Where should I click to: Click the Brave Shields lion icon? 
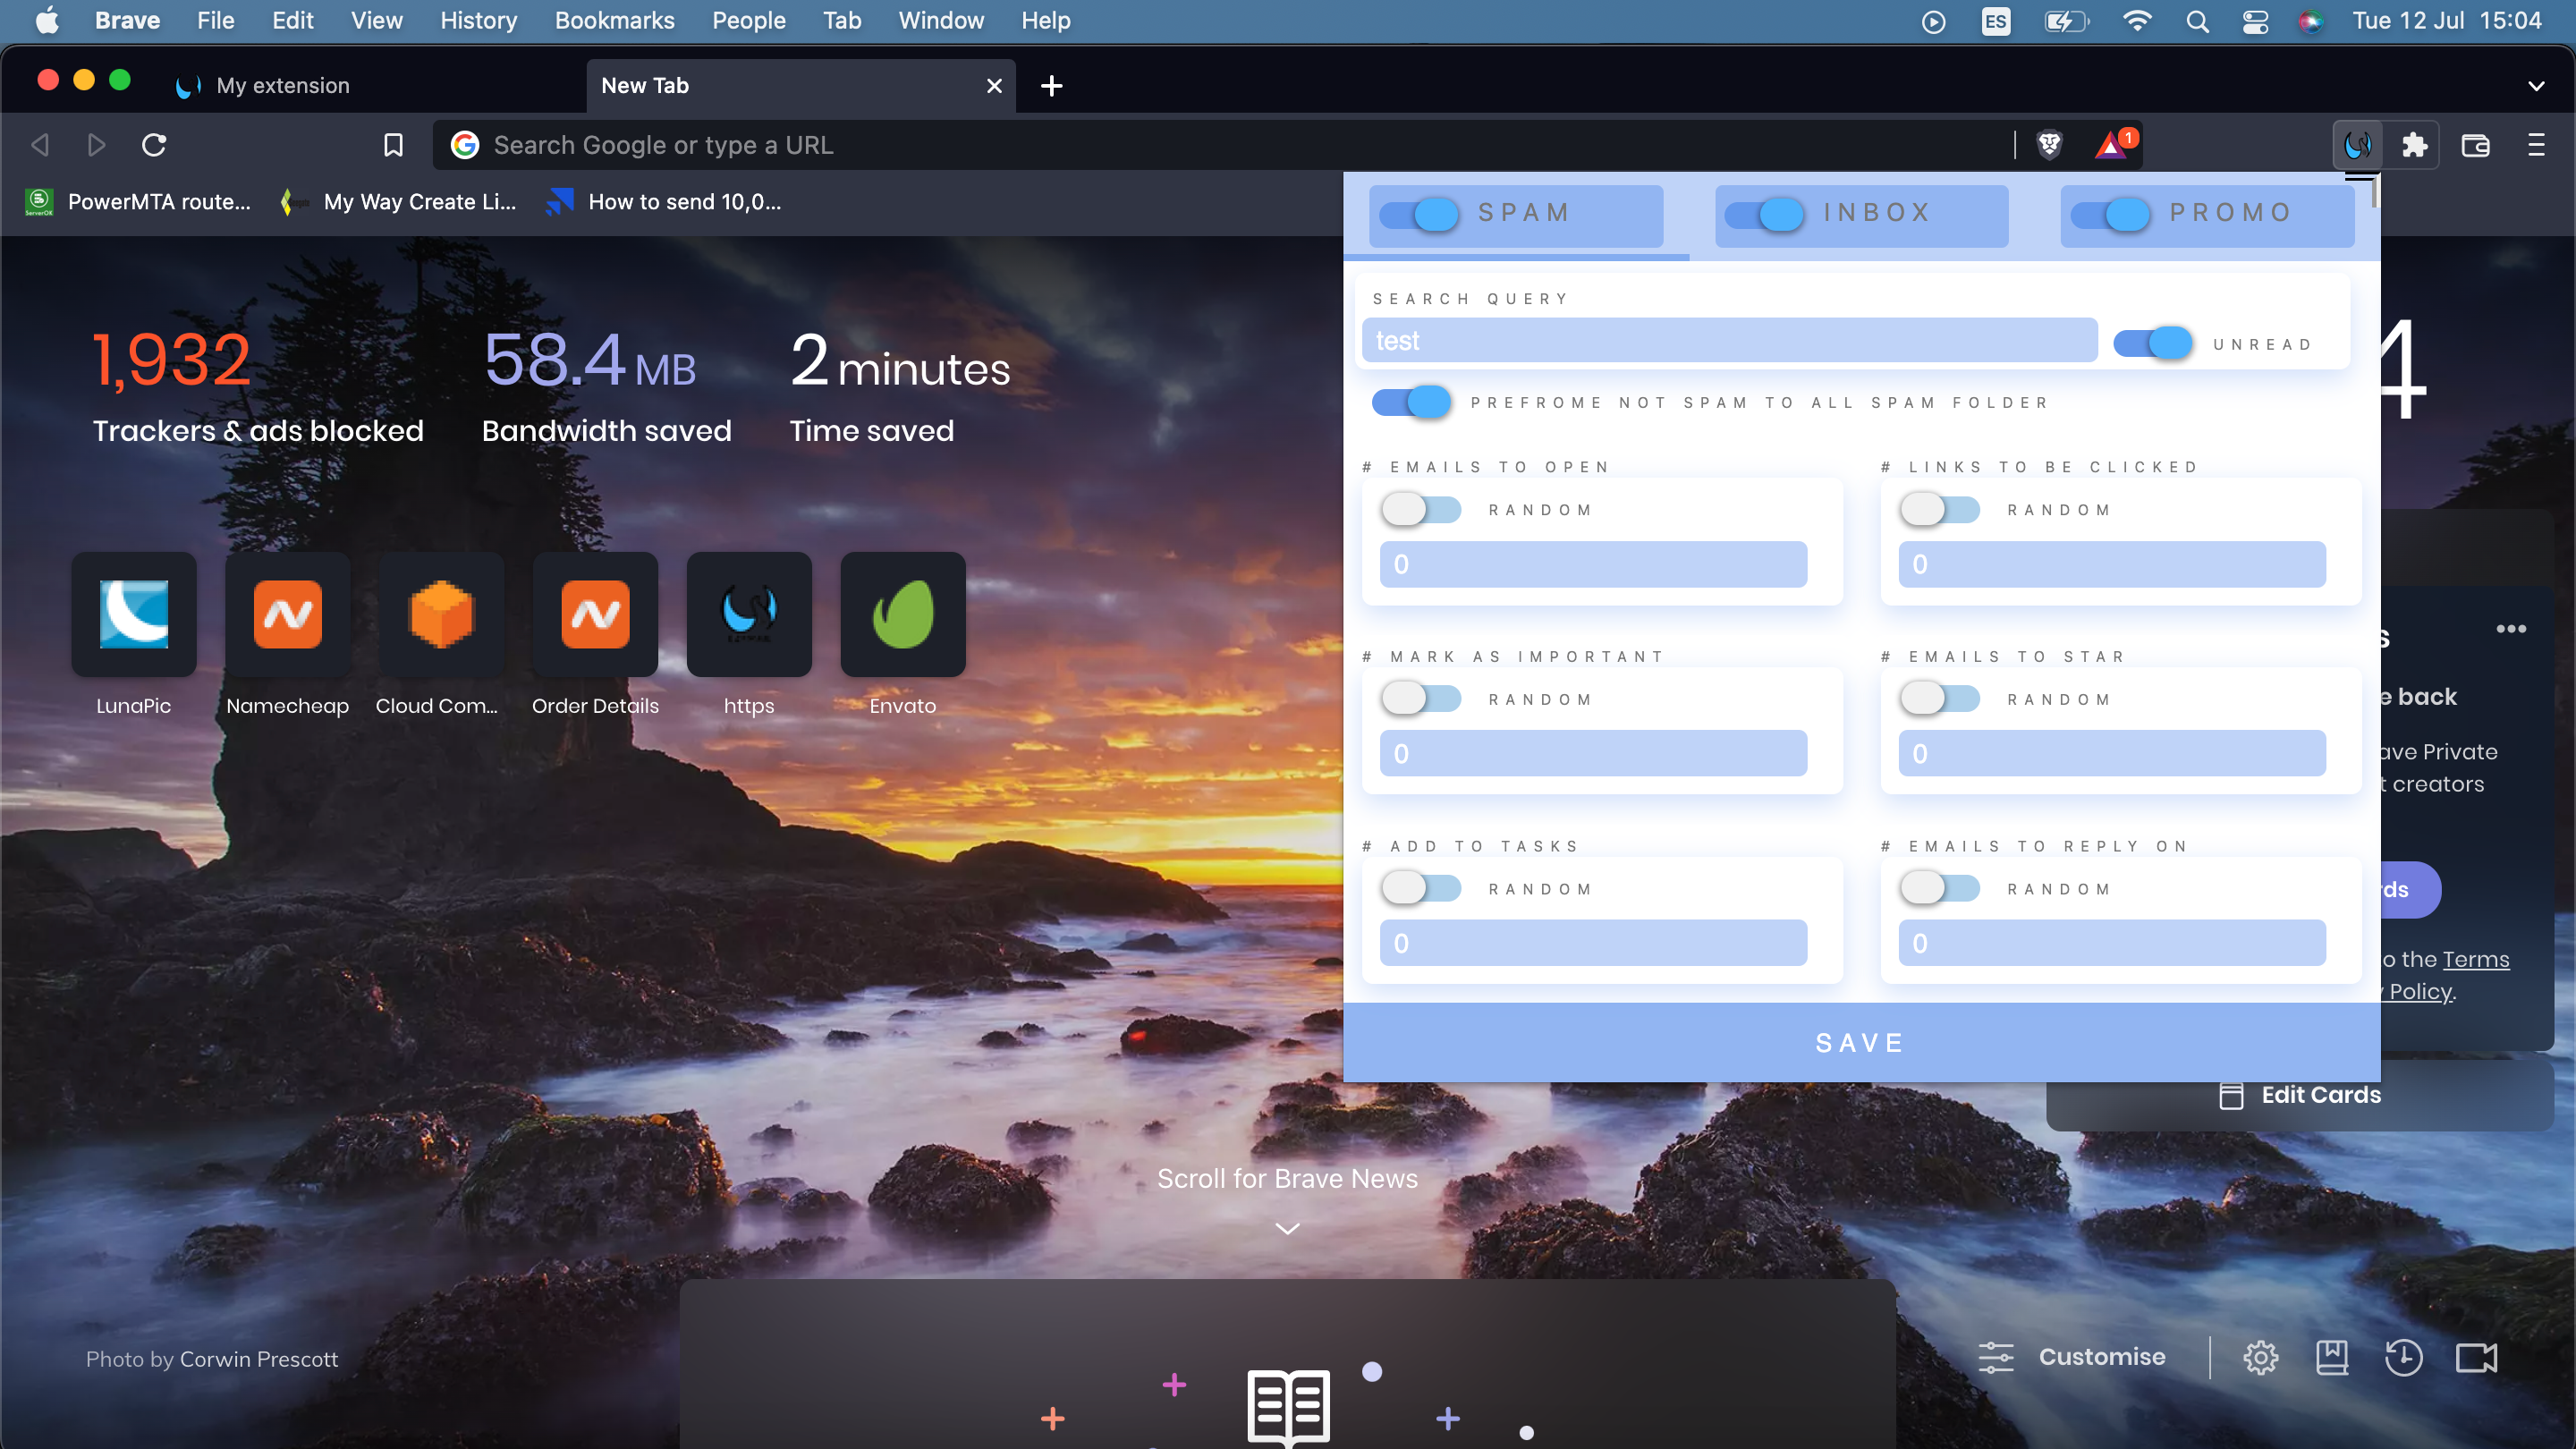tap(2049, 145)
